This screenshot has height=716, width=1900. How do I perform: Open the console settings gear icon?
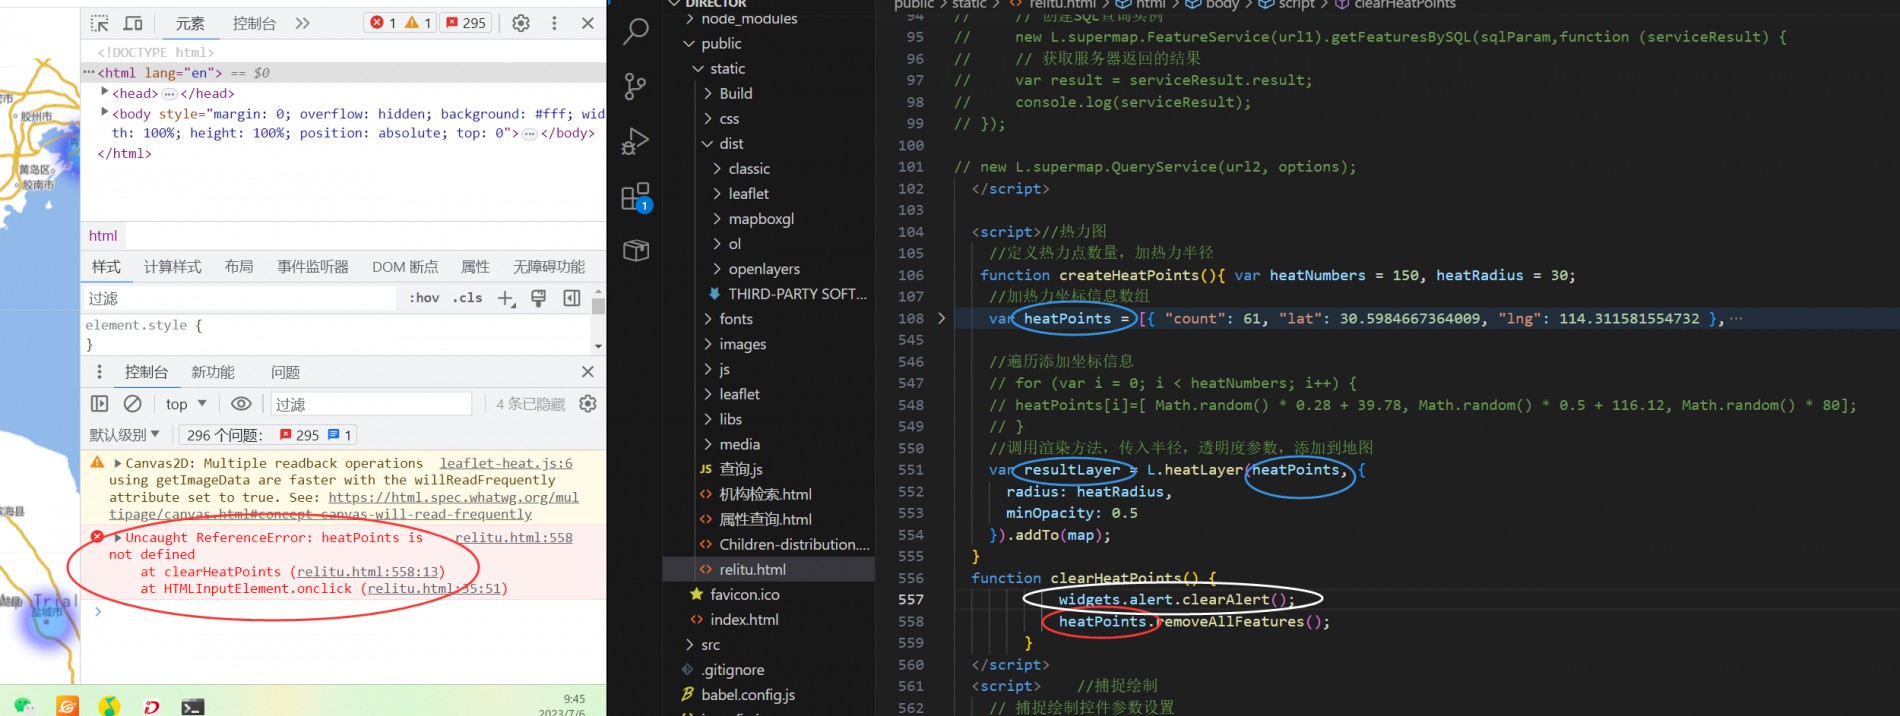click(588, 404)
